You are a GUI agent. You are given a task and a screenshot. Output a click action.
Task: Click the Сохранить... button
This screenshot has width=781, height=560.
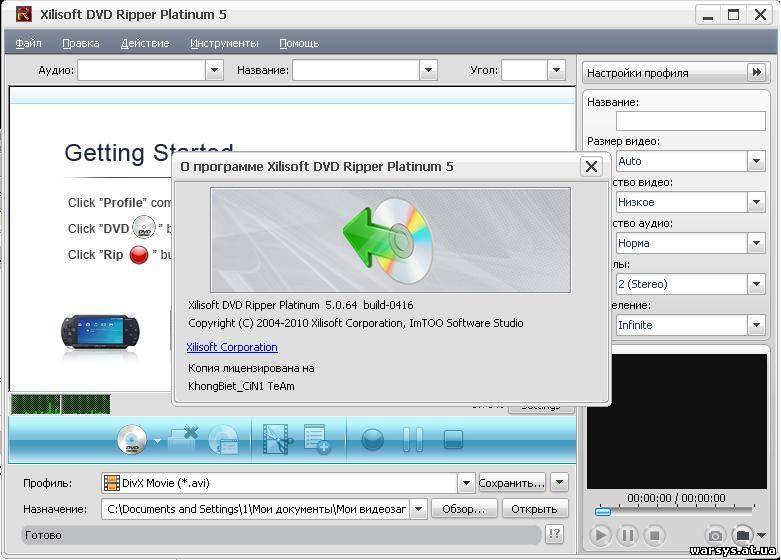[x=512, y=483]
